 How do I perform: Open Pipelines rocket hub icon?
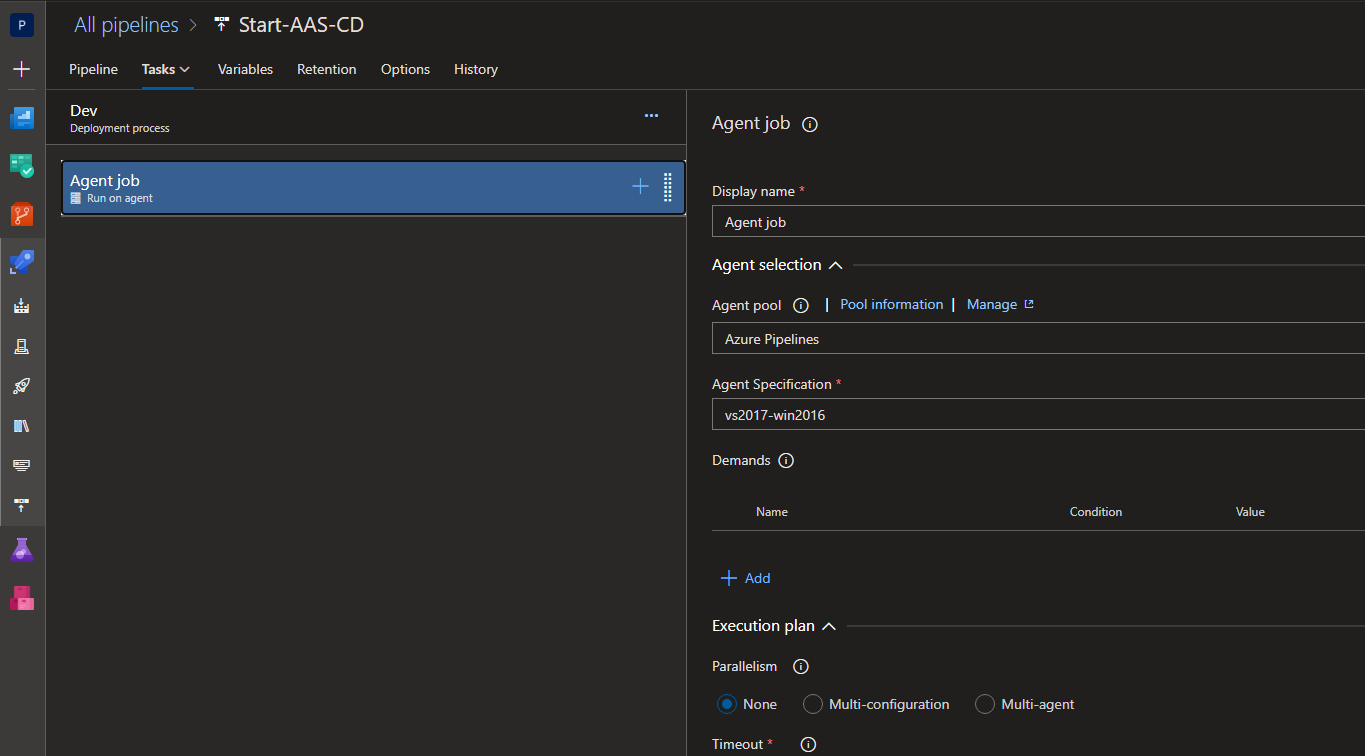tap(22, 262)
